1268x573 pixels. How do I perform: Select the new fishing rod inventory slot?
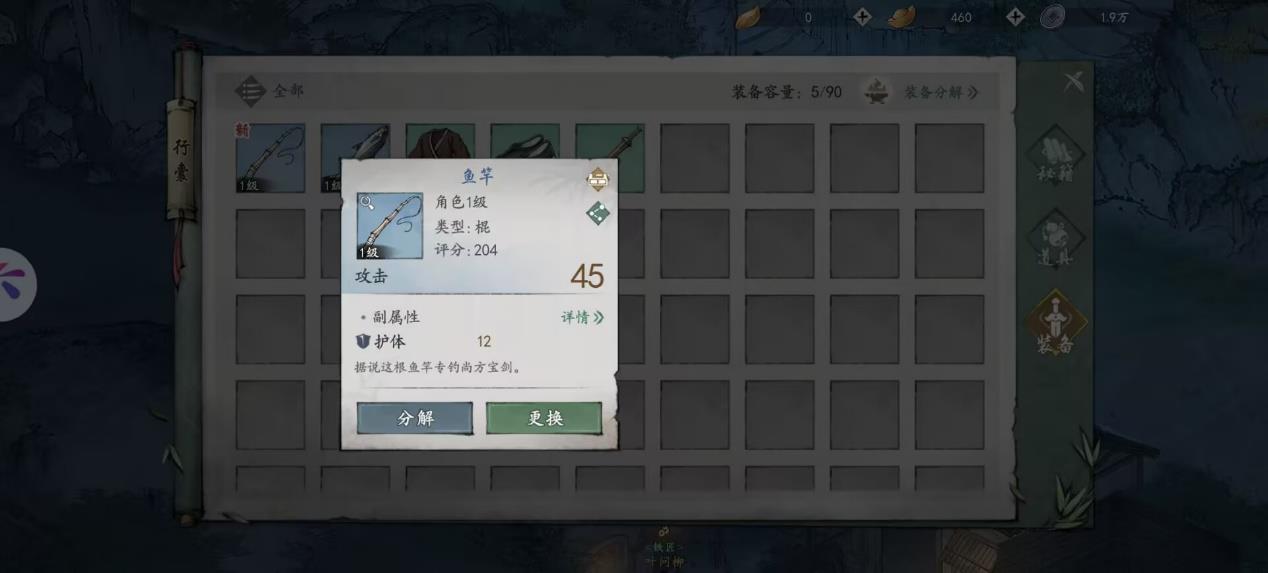pos(270,158)
